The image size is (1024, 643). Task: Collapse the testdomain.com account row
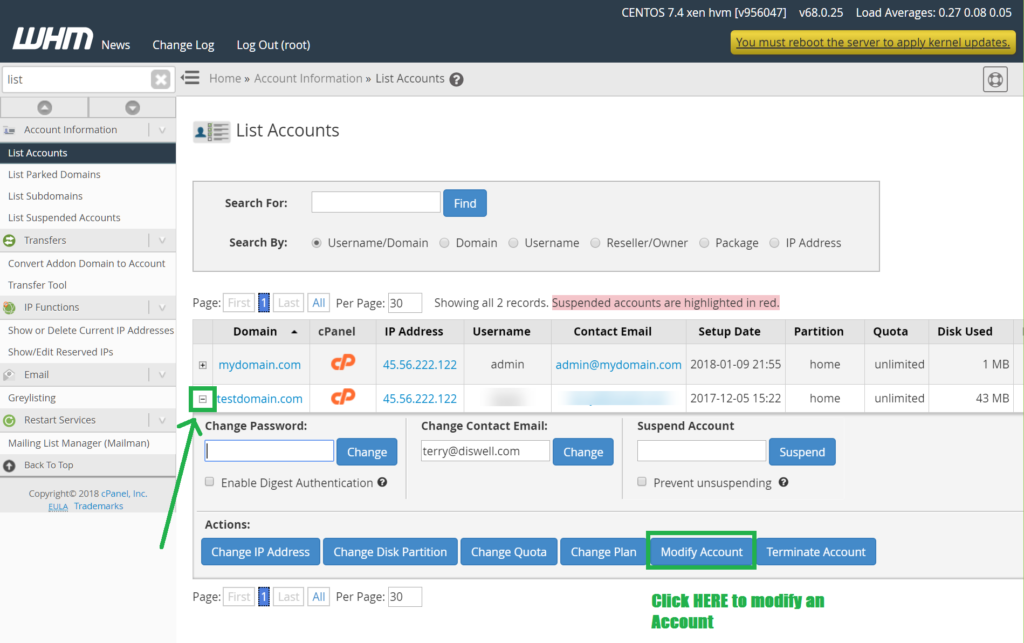point(203,398)
